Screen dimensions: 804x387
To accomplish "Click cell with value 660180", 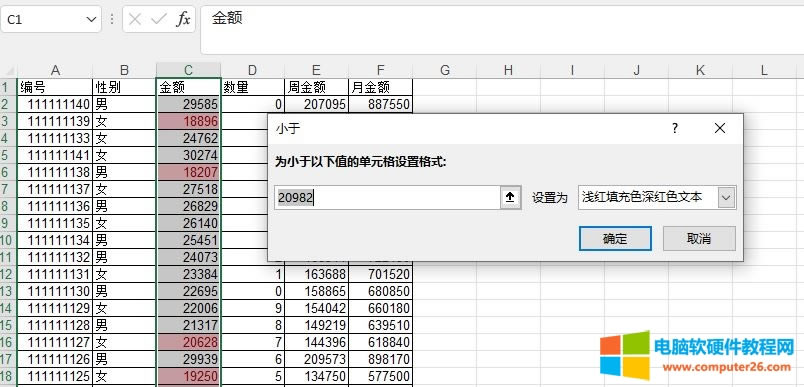I will point(380,308).
